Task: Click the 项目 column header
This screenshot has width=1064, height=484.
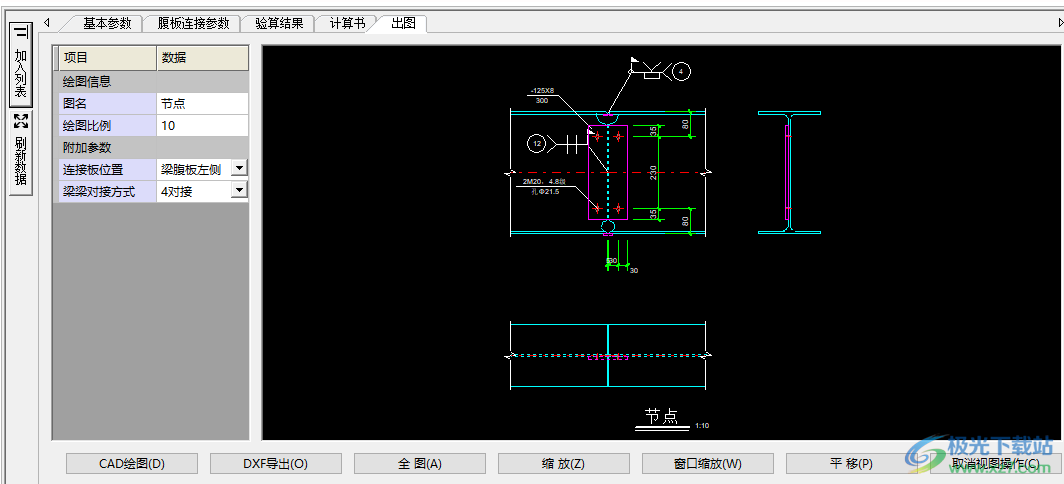Action: pyautogui.click(x=107, y=58)
